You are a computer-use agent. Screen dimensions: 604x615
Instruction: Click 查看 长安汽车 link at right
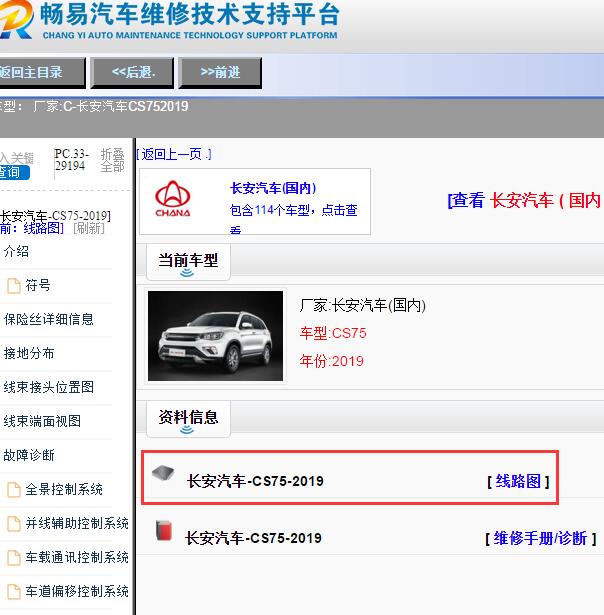click(524, 200)
